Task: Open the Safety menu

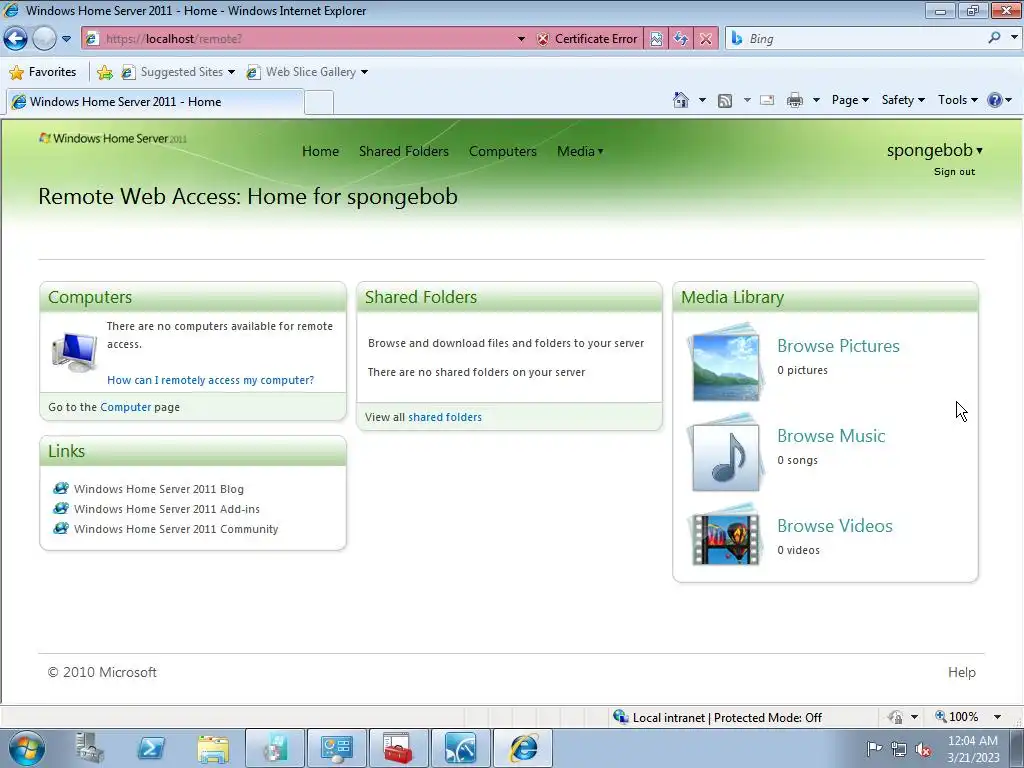Action: point(903,100)
